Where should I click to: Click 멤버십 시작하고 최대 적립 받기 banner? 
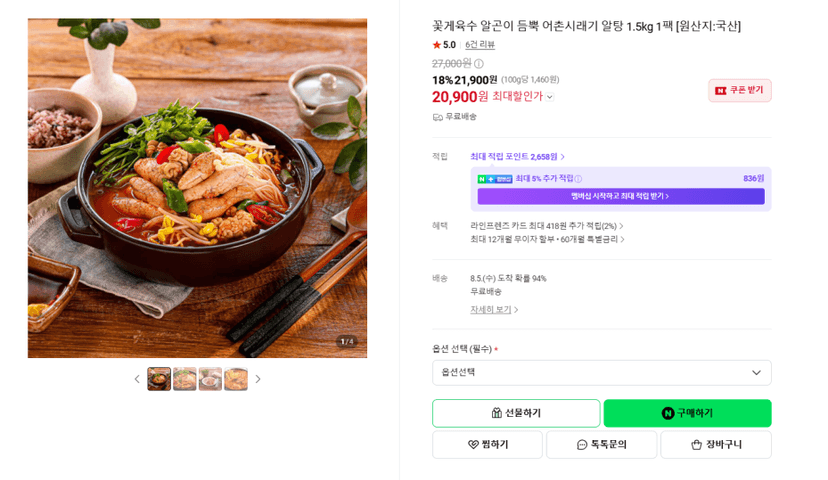click(620, 196)
